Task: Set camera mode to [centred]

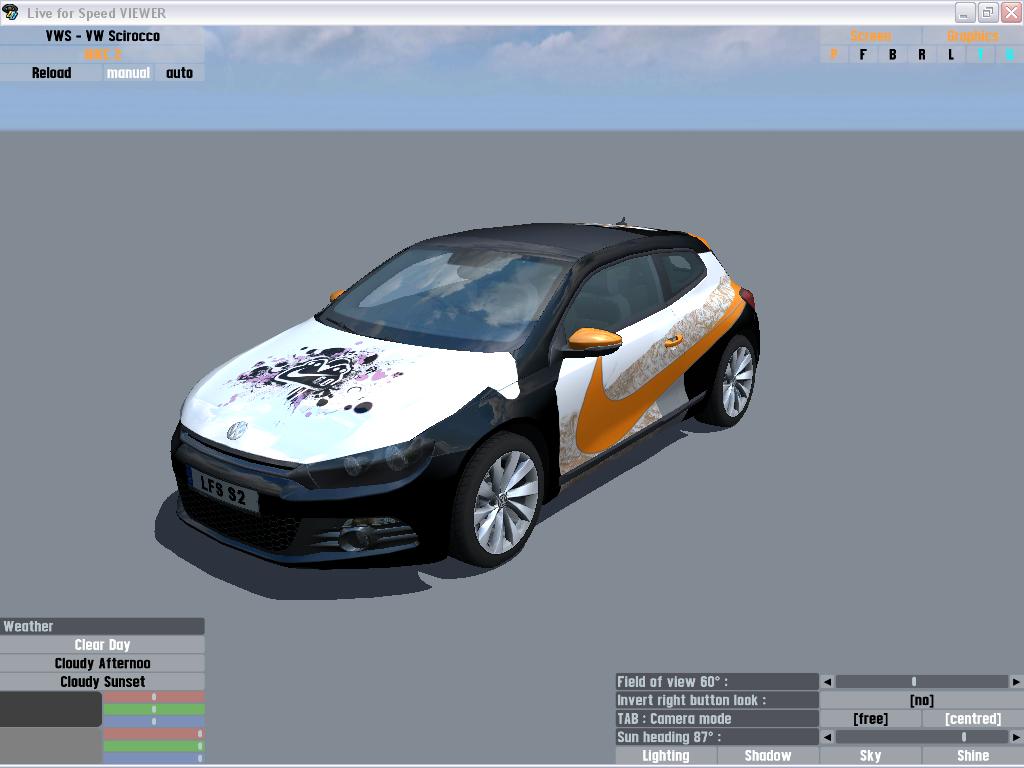Action: pos(972,718)
